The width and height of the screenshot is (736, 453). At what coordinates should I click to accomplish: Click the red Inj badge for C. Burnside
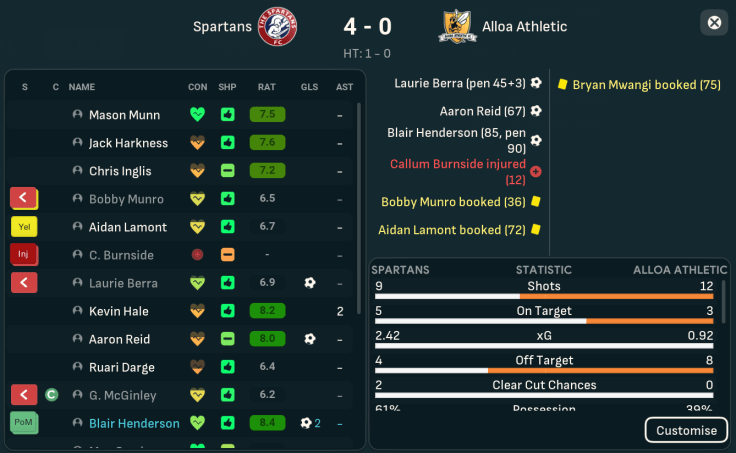tap(24, 255)
